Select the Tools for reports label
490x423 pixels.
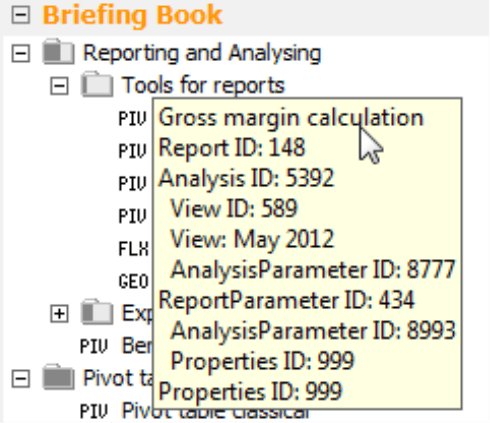[203, 85]
